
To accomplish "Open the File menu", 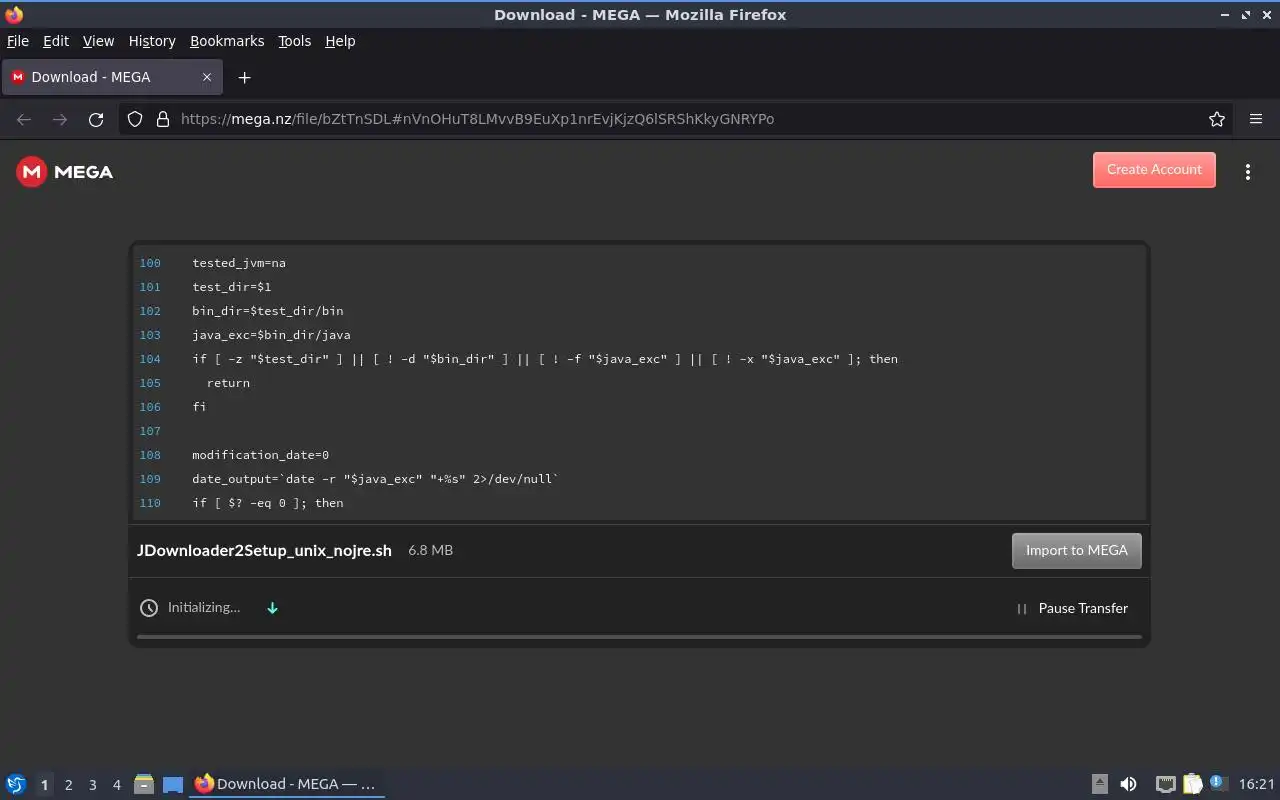I will point(18,41).
